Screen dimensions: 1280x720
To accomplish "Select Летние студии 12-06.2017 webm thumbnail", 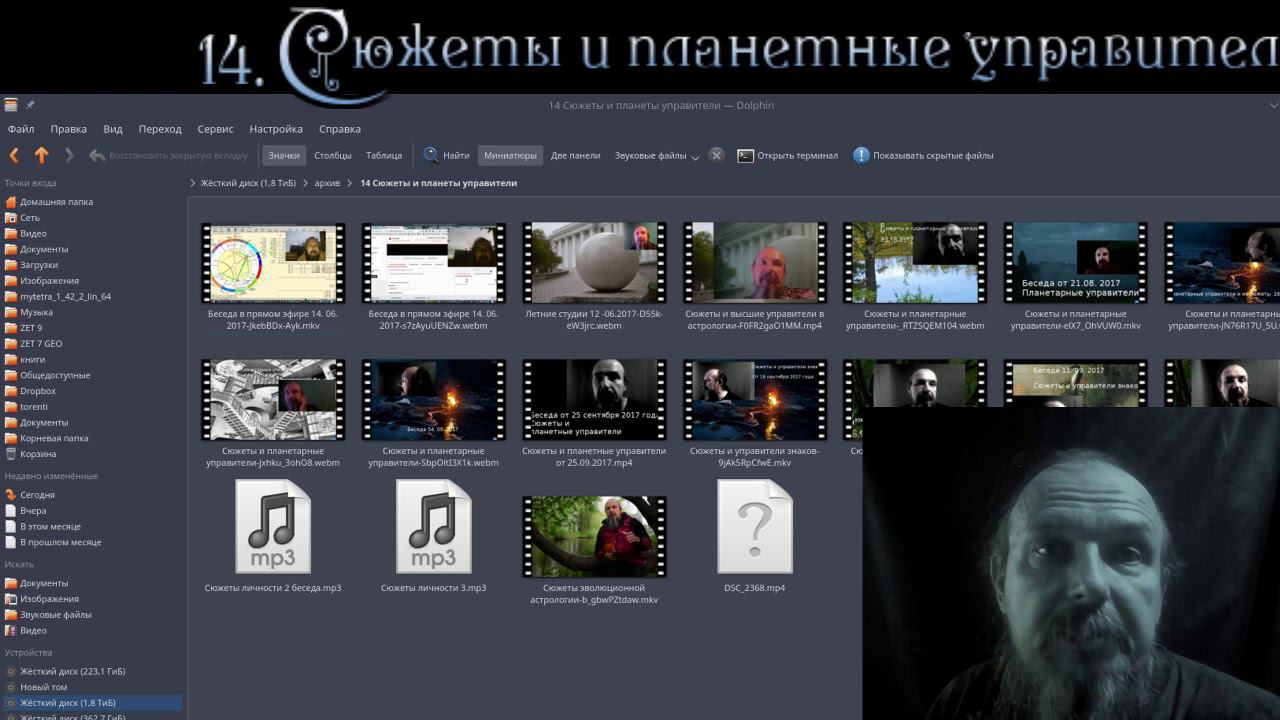I will [594, 263].
